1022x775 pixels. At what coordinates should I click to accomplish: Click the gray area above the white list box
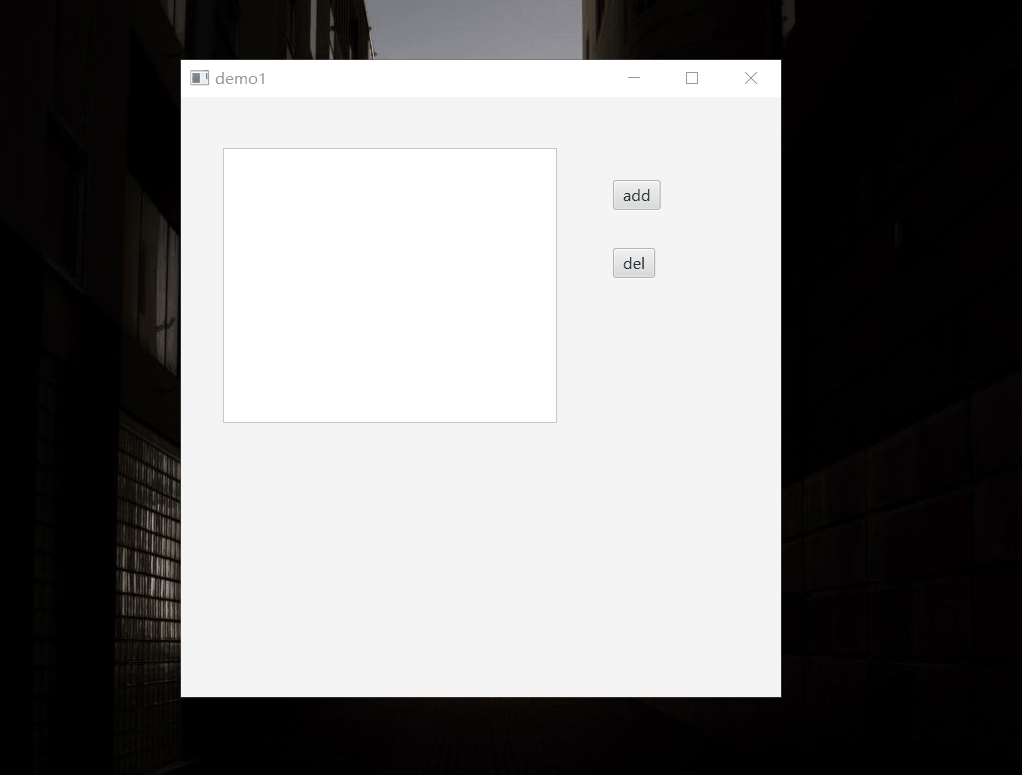(389, 123)
